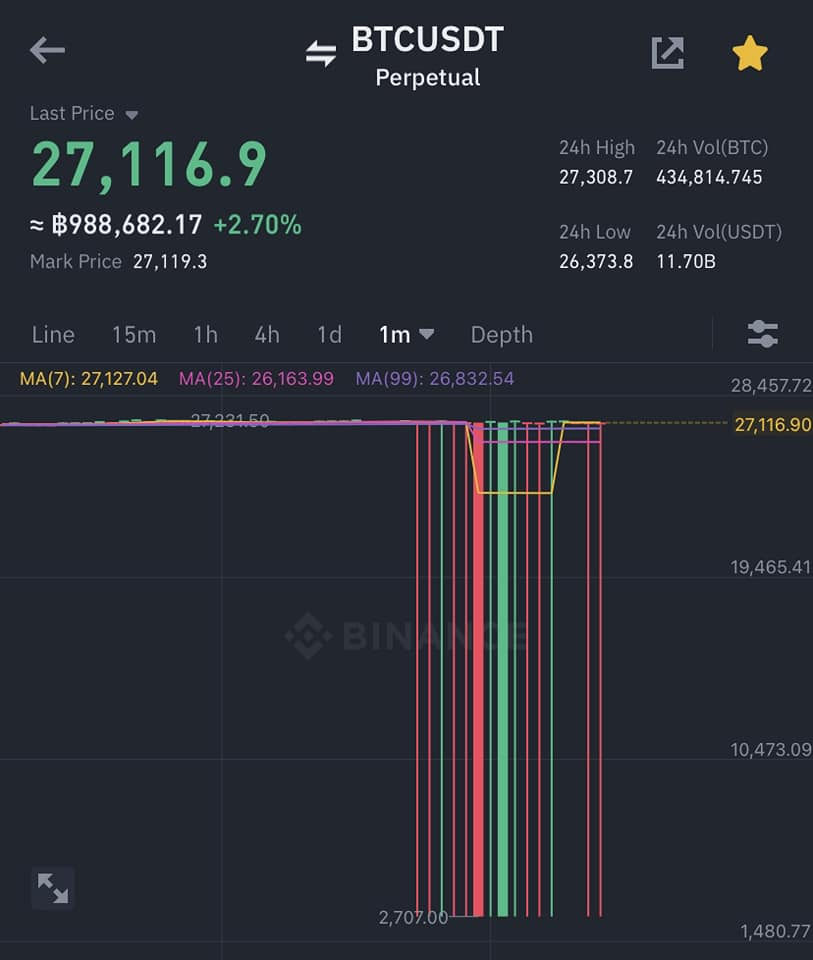Select the Line chart tab
This screenshot has height=960, width=813.
click(x=53, y=334)
